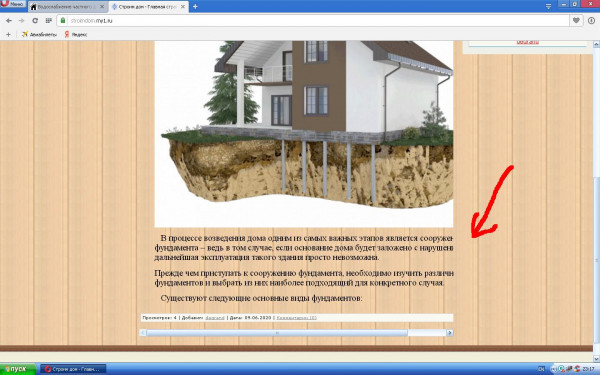The image size is (600, 375).
Task: Reload the current page
Action: point(35,21)
